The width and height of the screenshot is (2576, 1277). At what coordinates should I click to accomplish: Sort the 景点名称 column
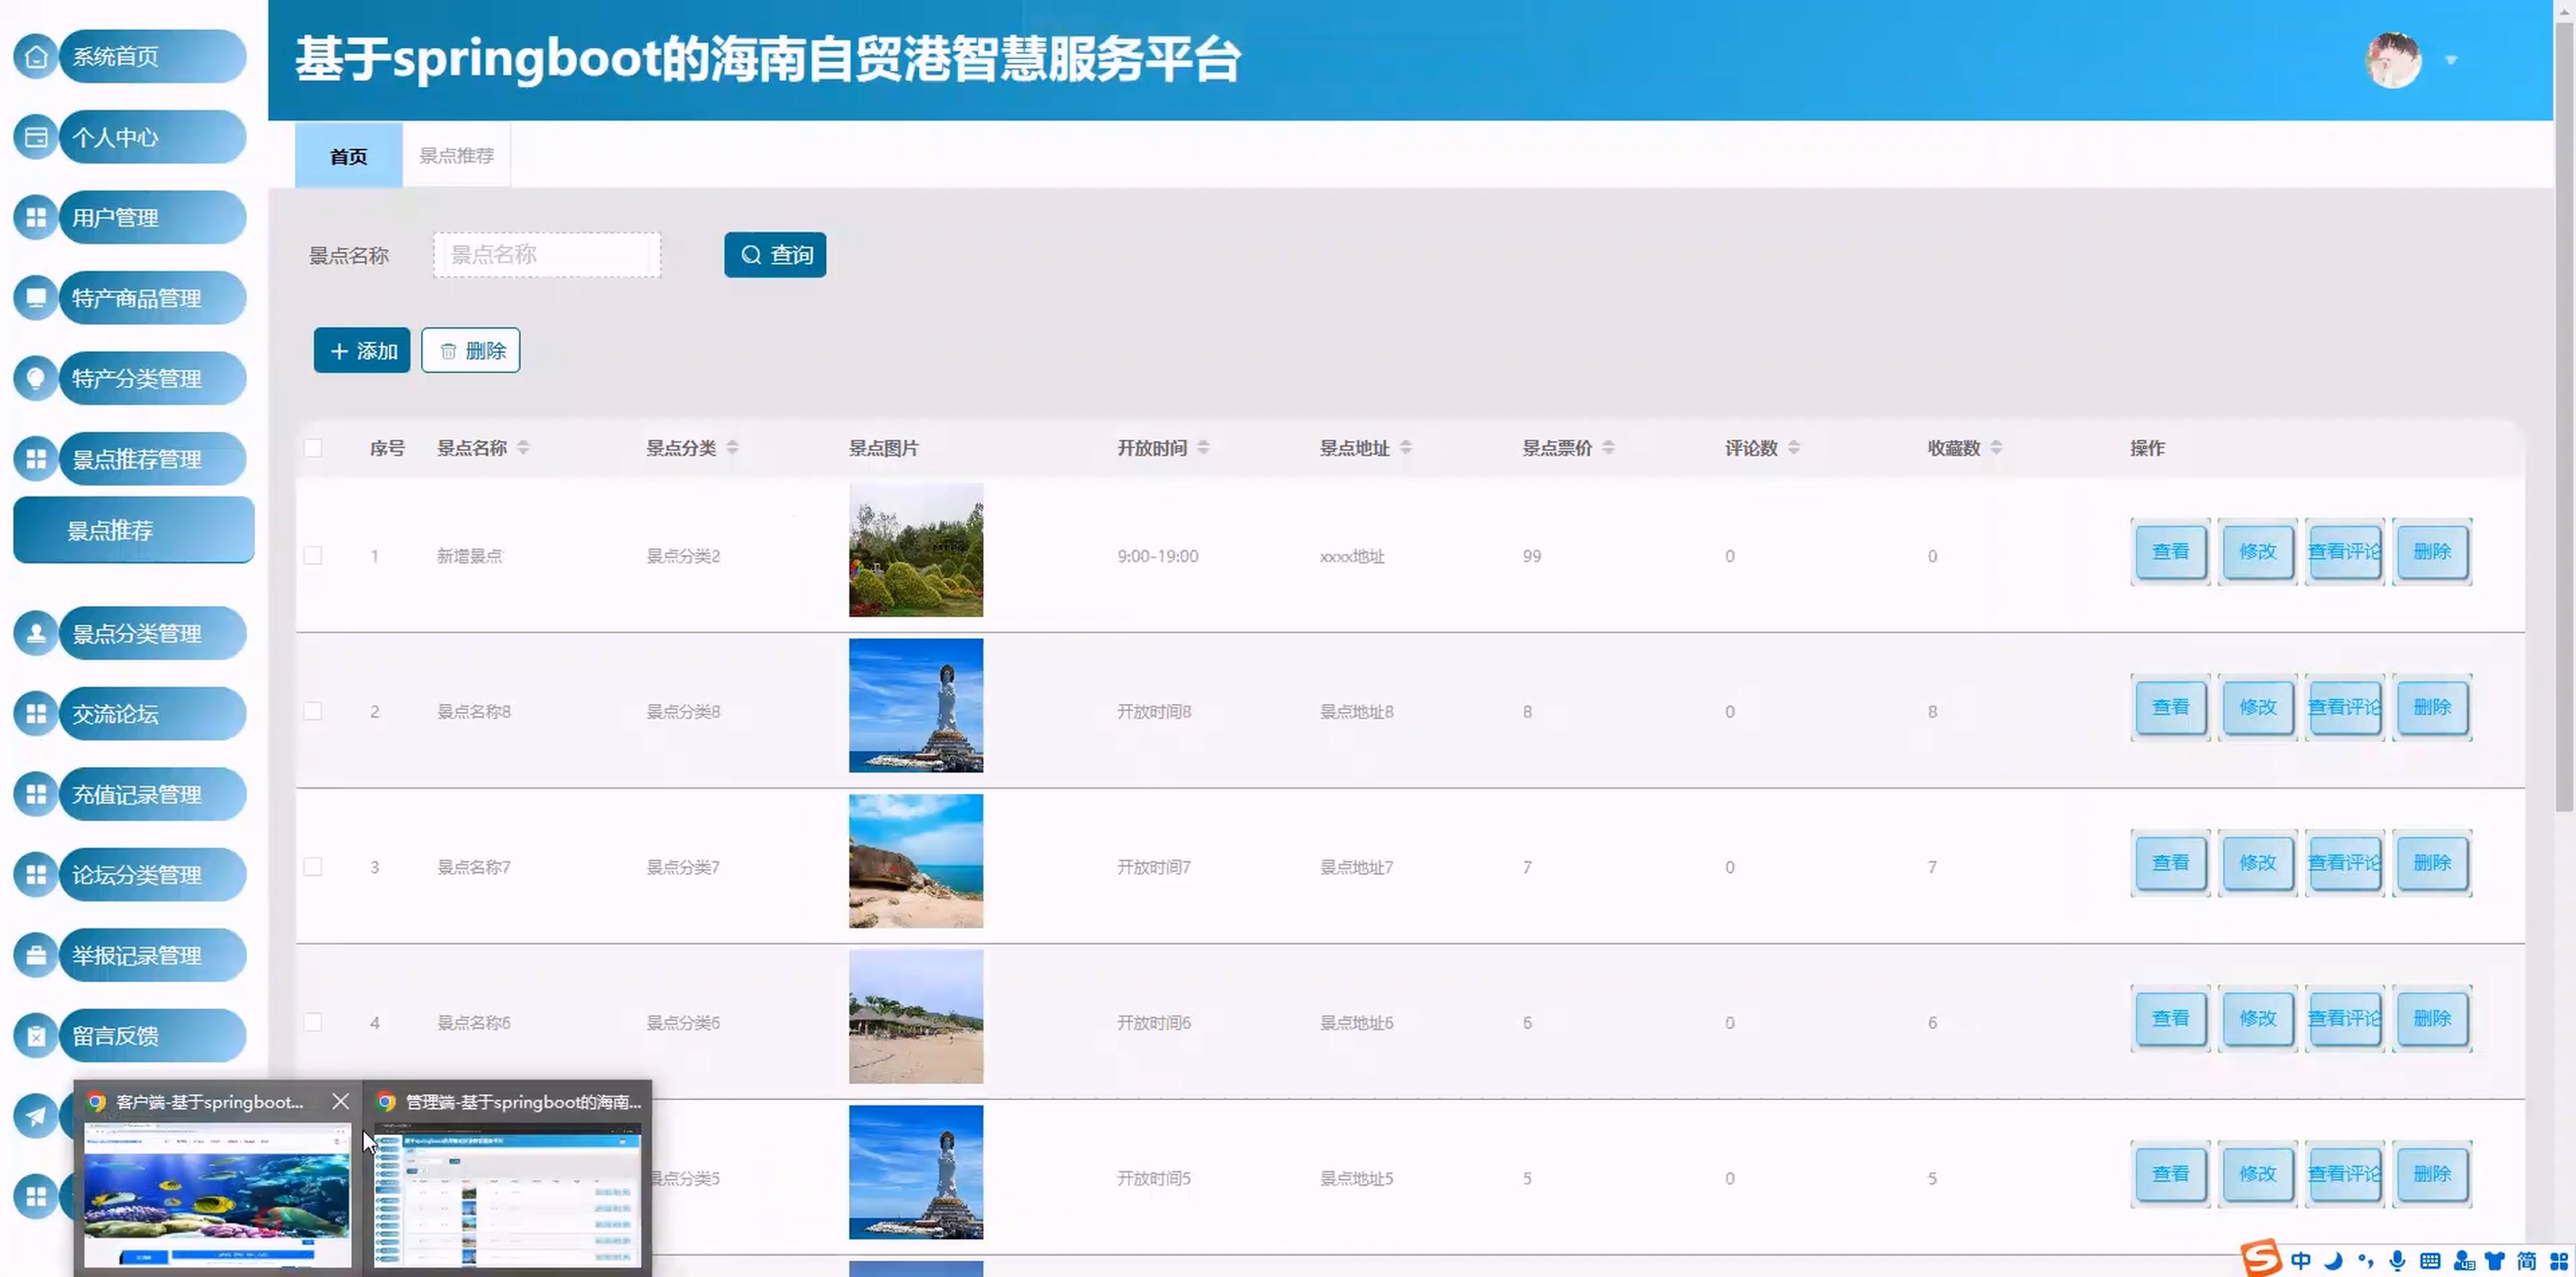click(x=523, y=448)
